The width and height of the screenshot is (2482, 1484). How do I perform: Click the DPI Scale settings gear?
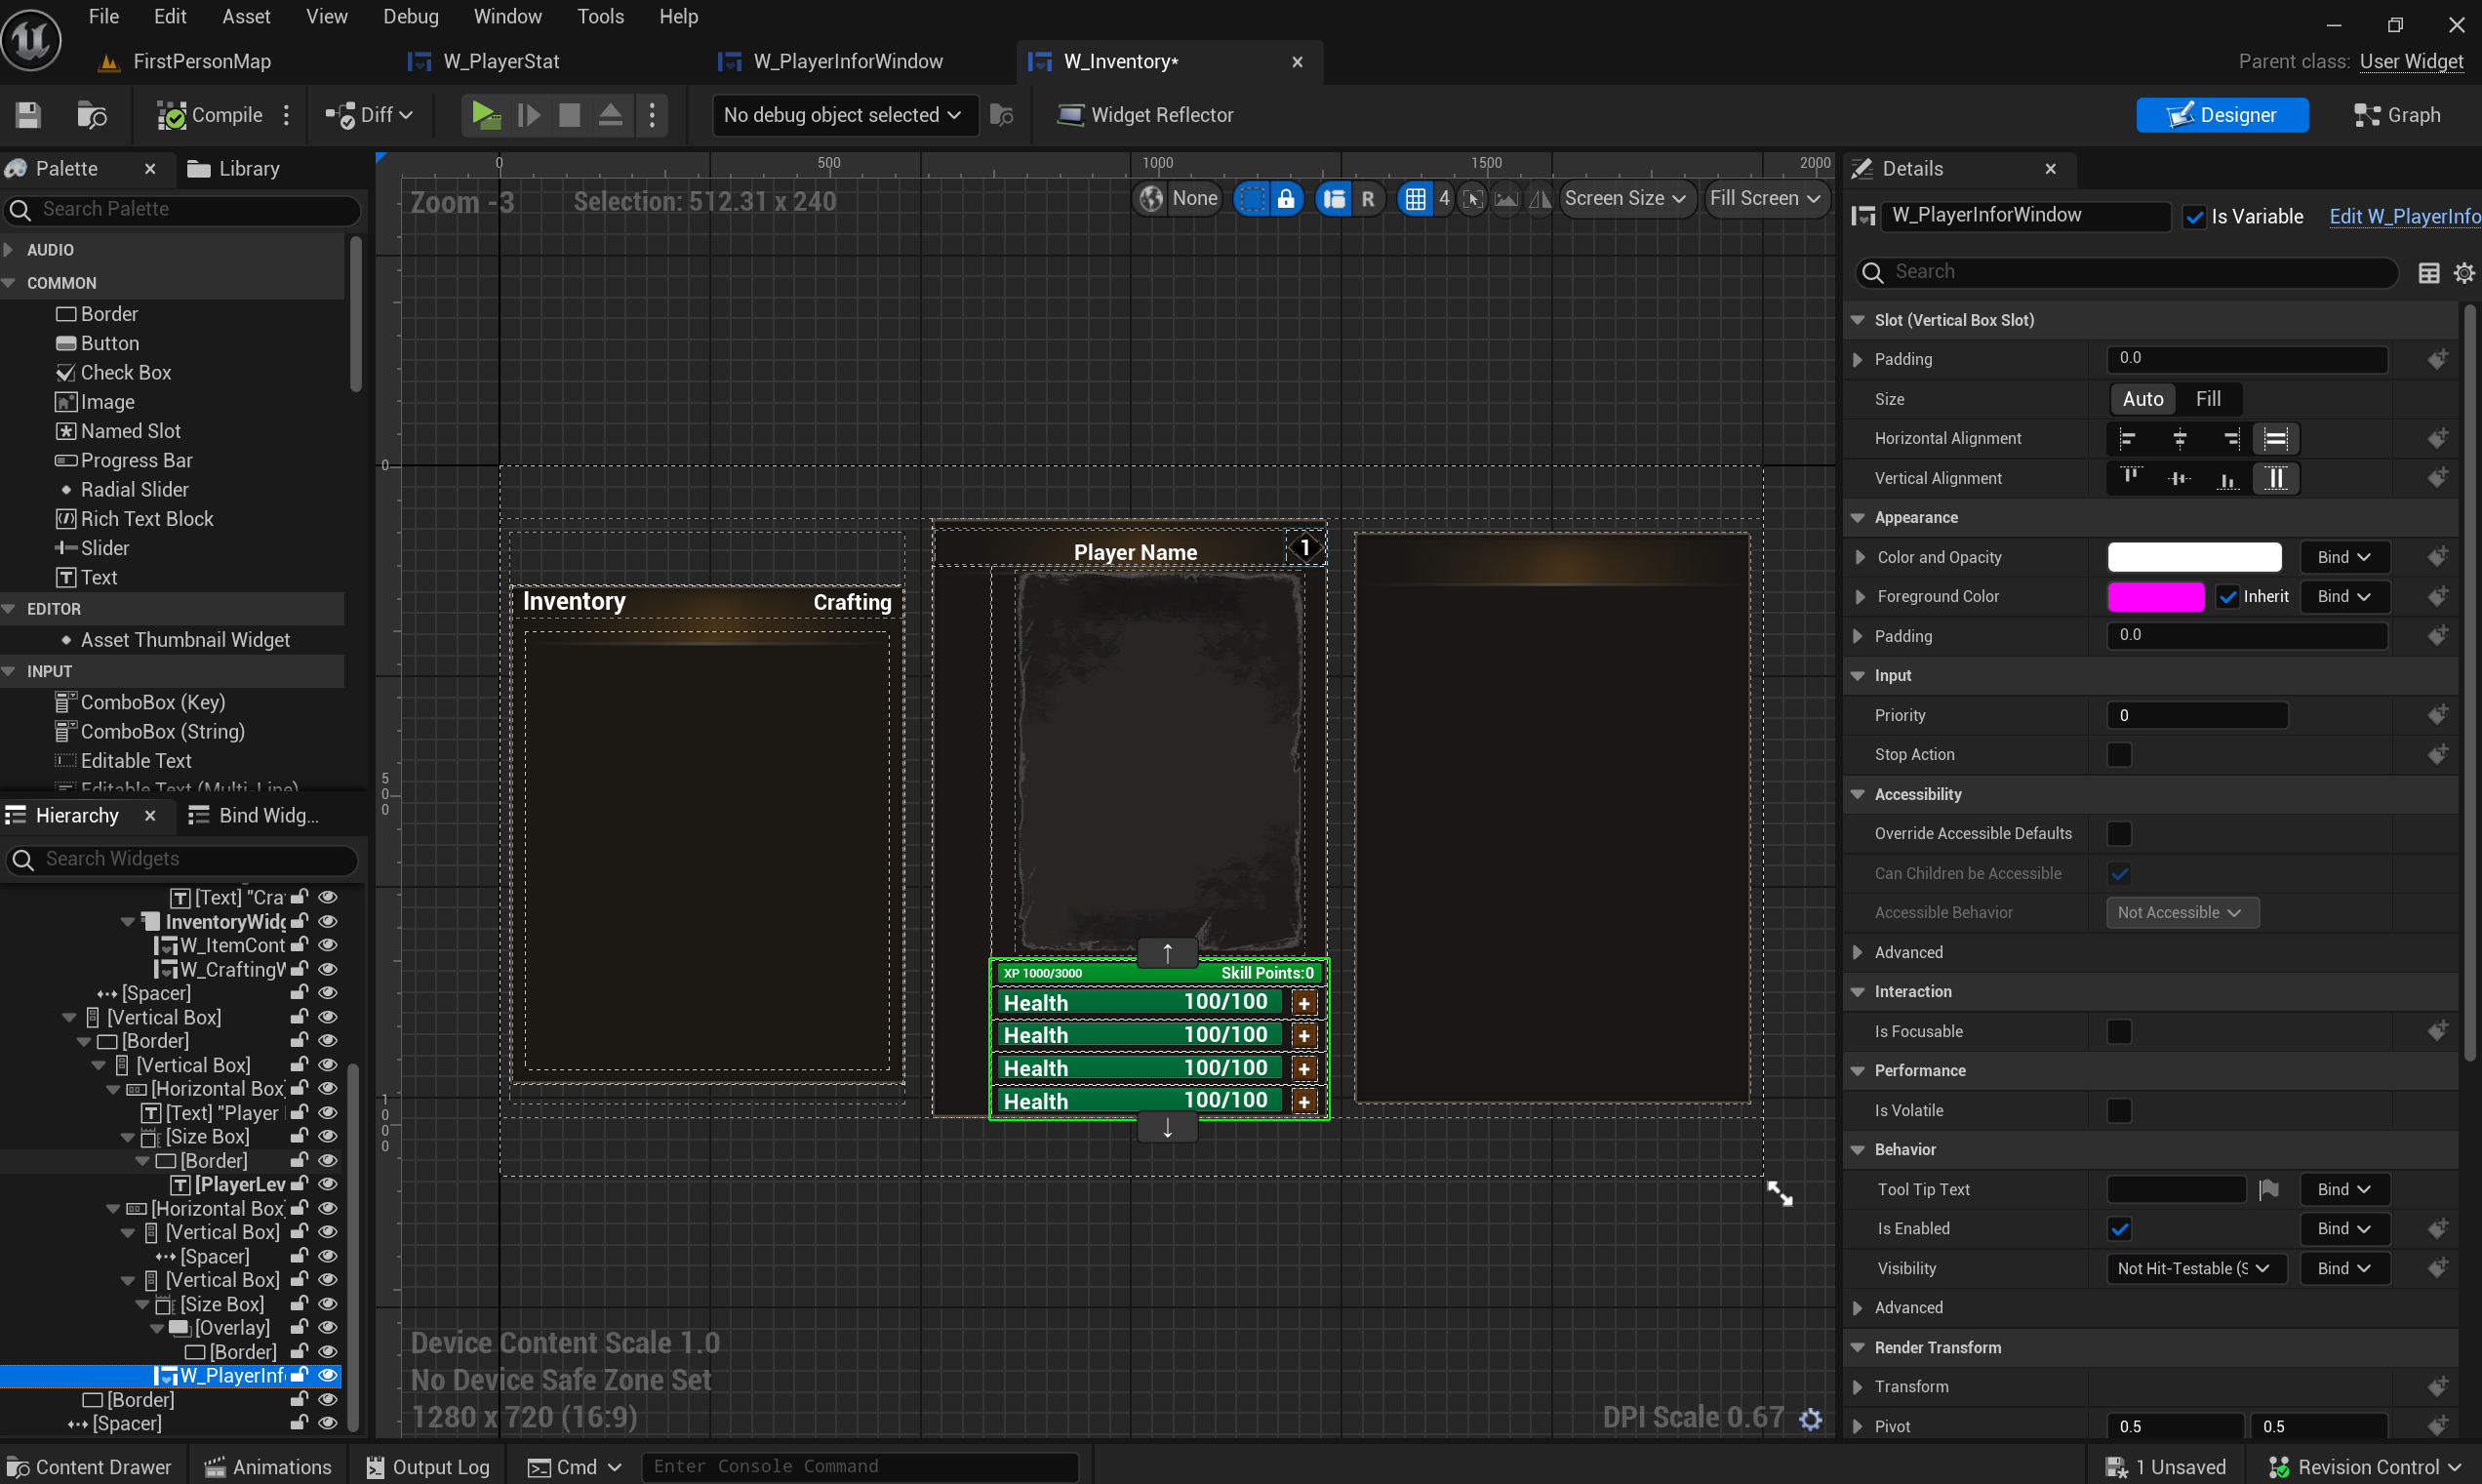(x=1810, y=1418)
